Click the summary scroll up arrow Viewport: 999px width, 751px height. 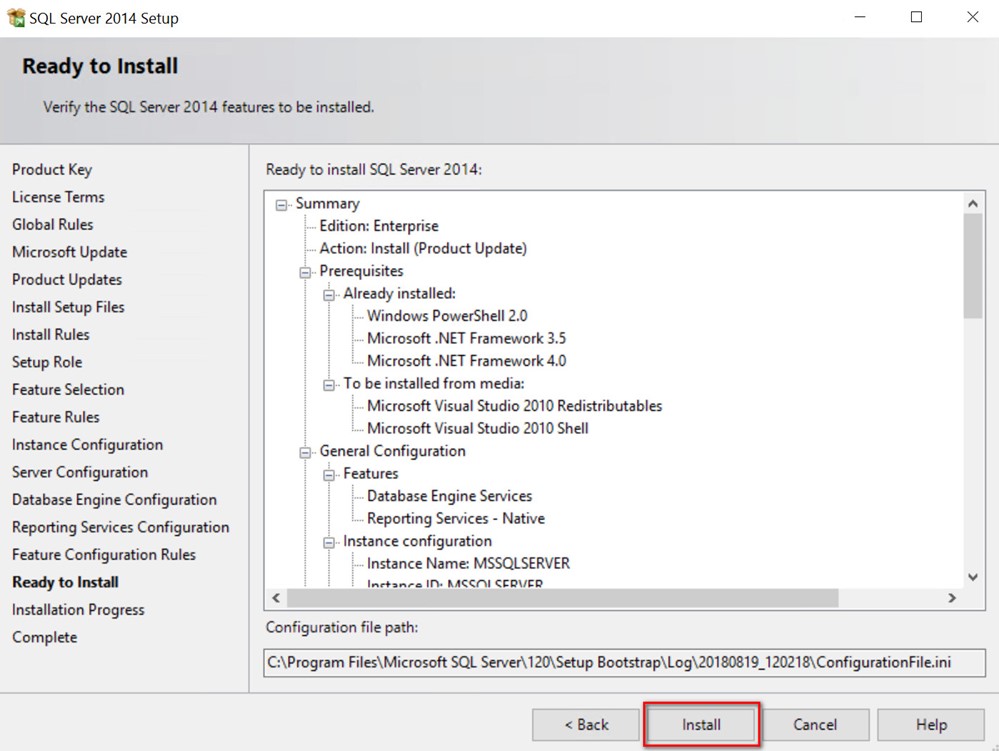(x=973, y=203)
